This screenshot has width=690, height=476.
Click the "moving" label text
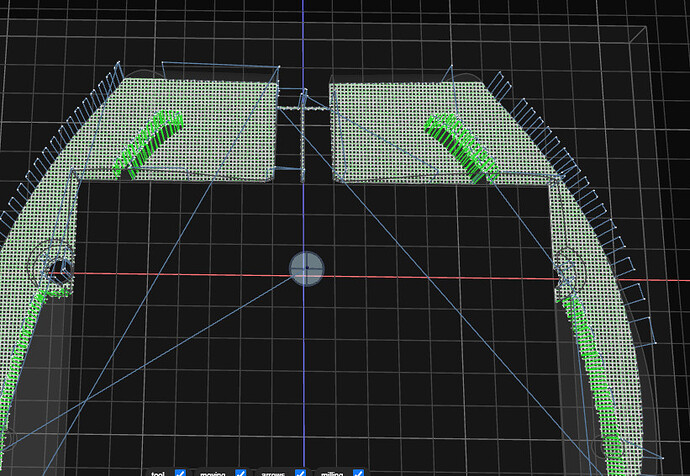[x=212, y=472]
